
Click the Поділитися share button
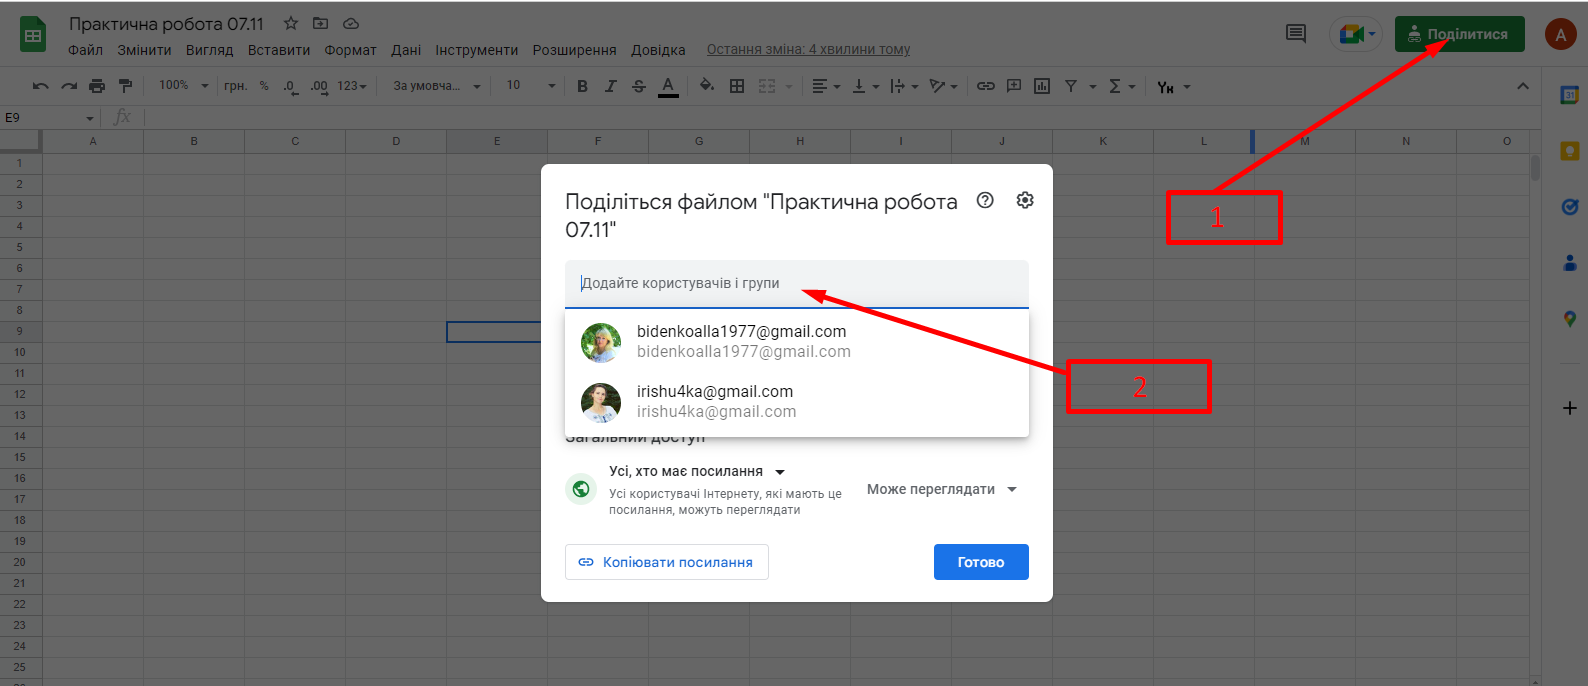click(x=1460, y=34)
